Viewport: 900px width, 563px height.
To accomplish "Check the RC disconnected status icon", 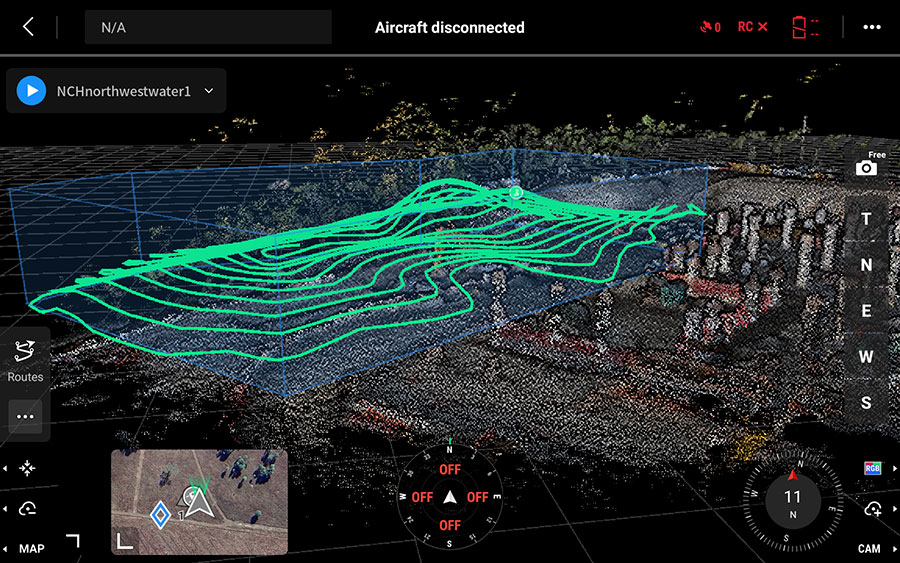I will coord(752,27).
